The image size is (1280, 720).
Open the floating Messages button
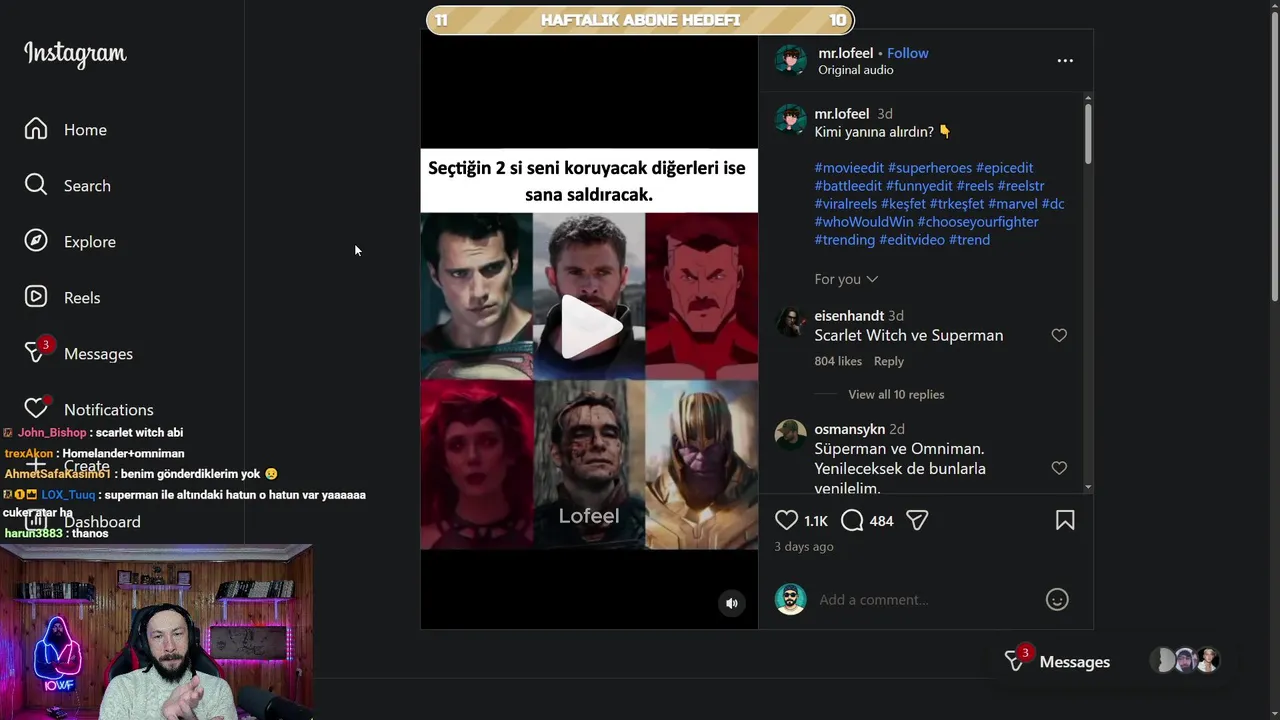pos(1058,661)
